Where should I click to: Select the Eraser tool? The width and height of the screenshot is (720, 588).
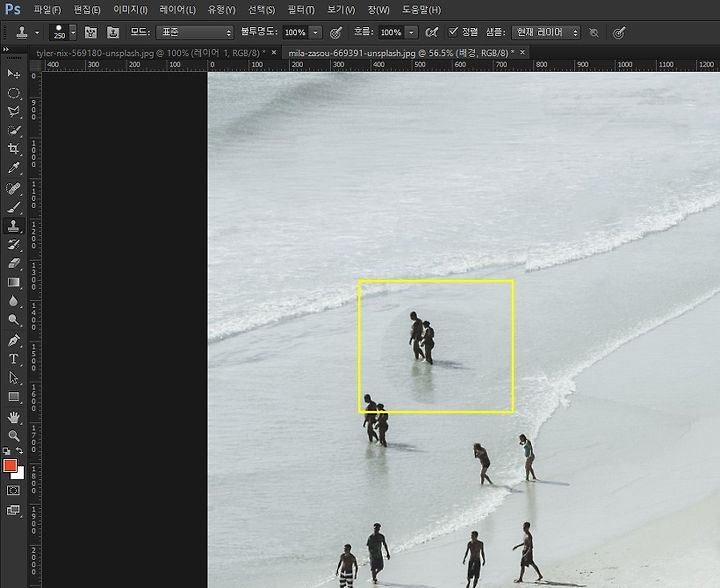click(x=14, y=263)
